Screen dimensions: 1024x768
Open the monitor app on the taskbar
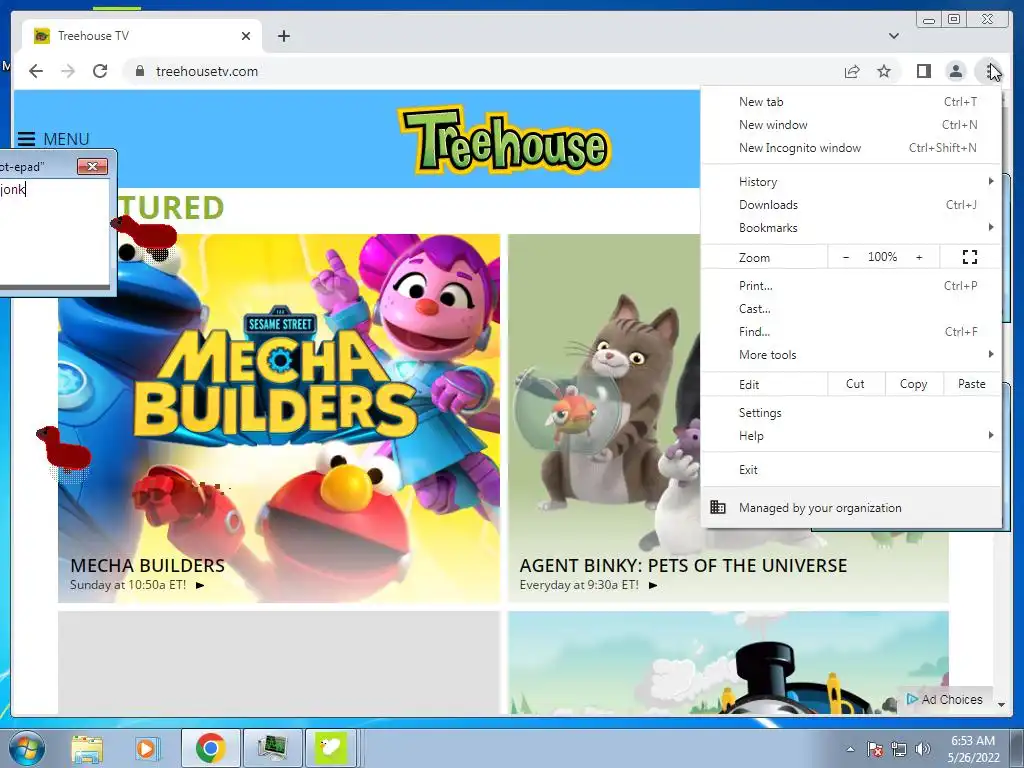point(272,748)
